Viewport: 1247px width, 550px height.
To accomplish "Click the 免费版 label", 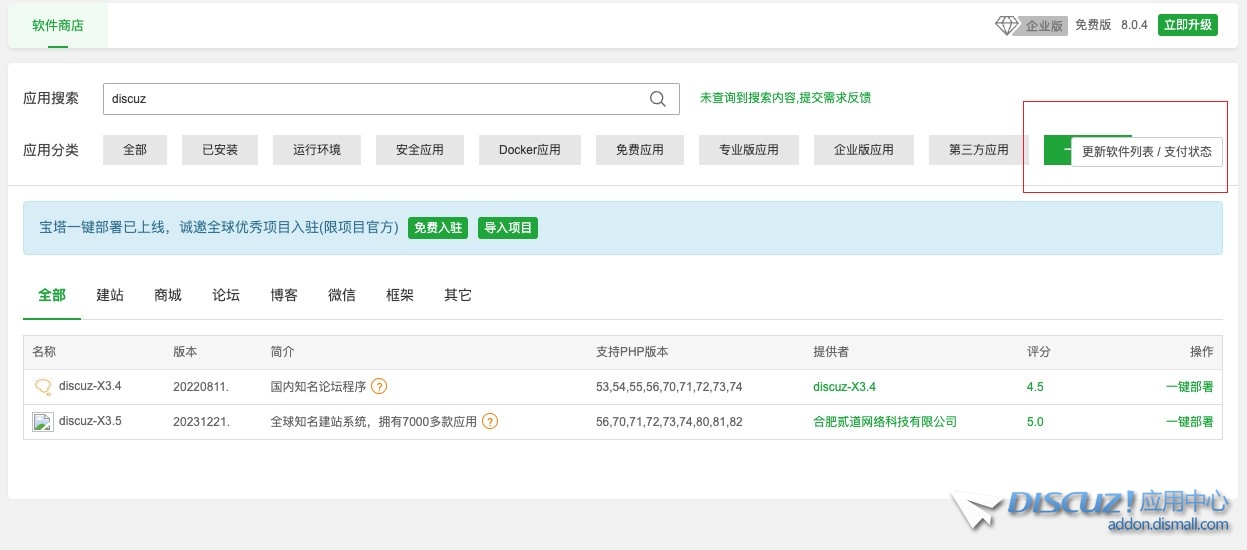I will pos(1093,25).
